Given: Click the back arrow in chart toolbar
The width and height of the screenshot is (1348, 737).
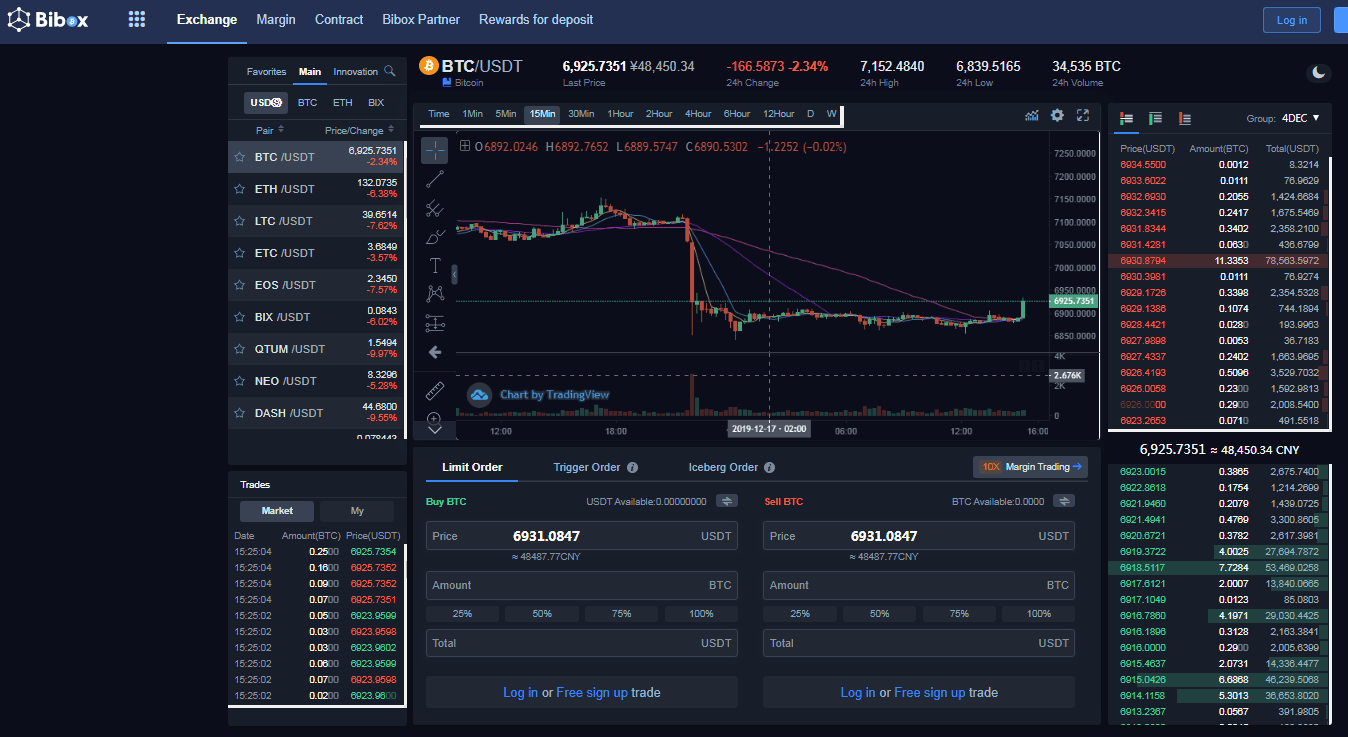Looking at the screenshot, I should click(435, 352).
